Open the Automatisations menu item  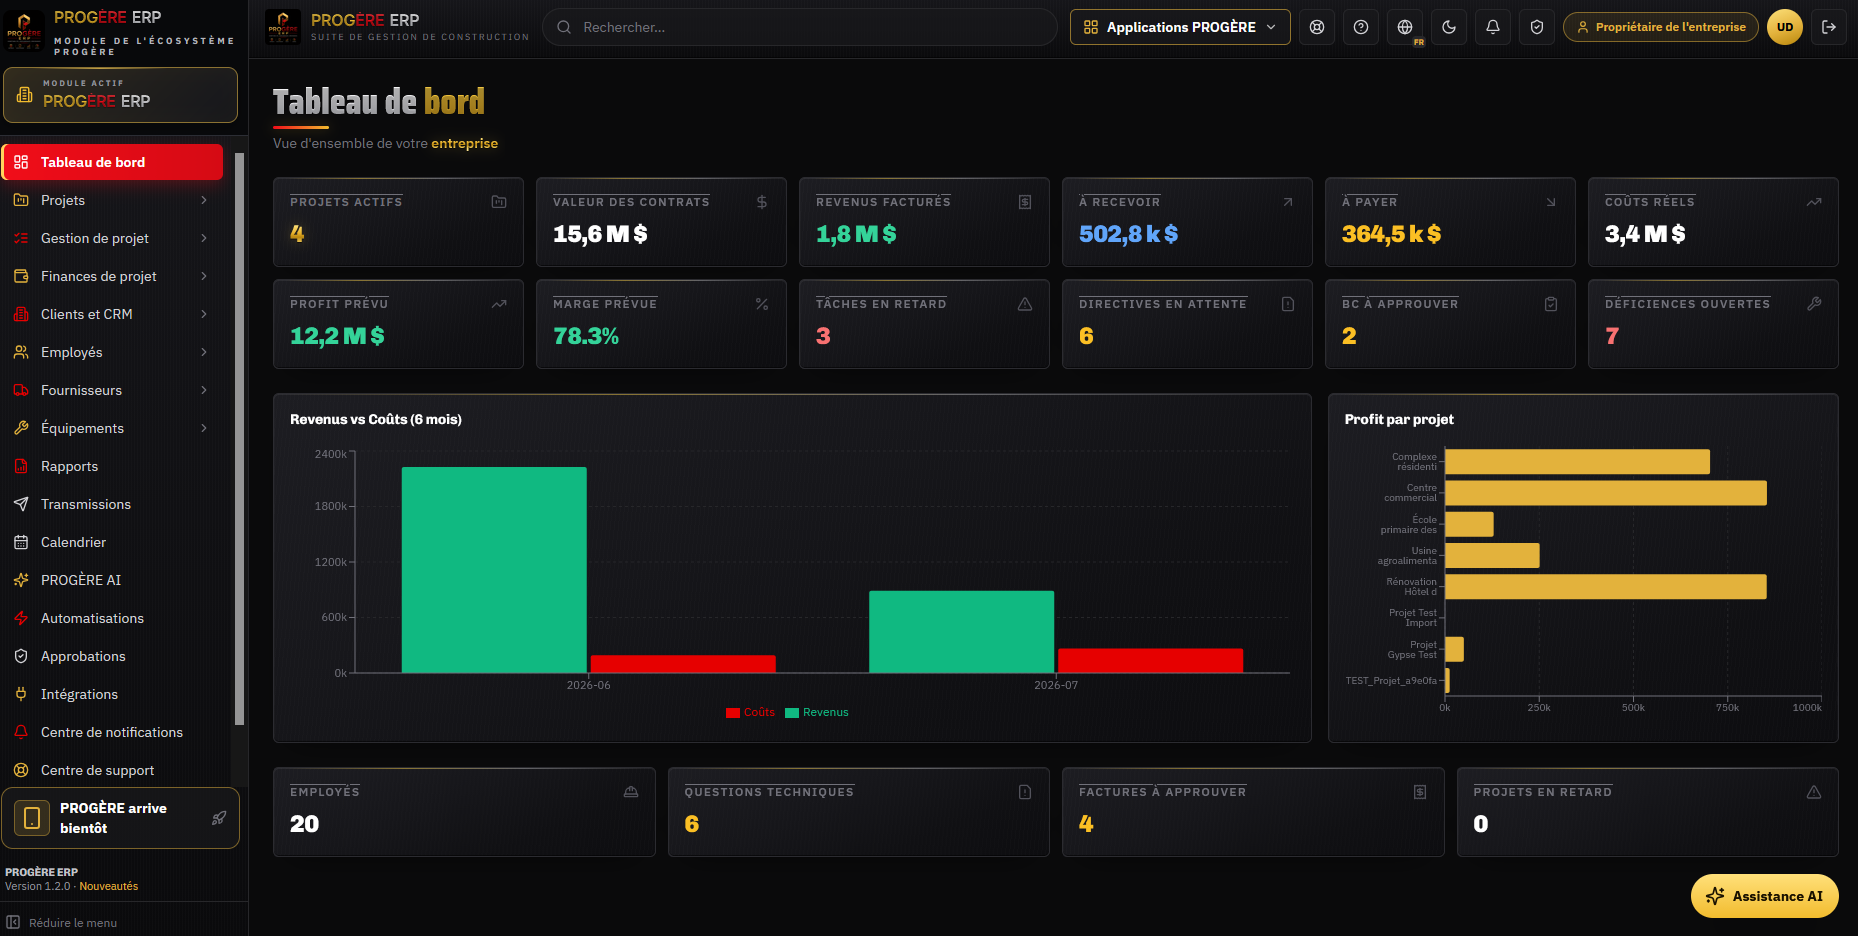click(x=113, y=618)
